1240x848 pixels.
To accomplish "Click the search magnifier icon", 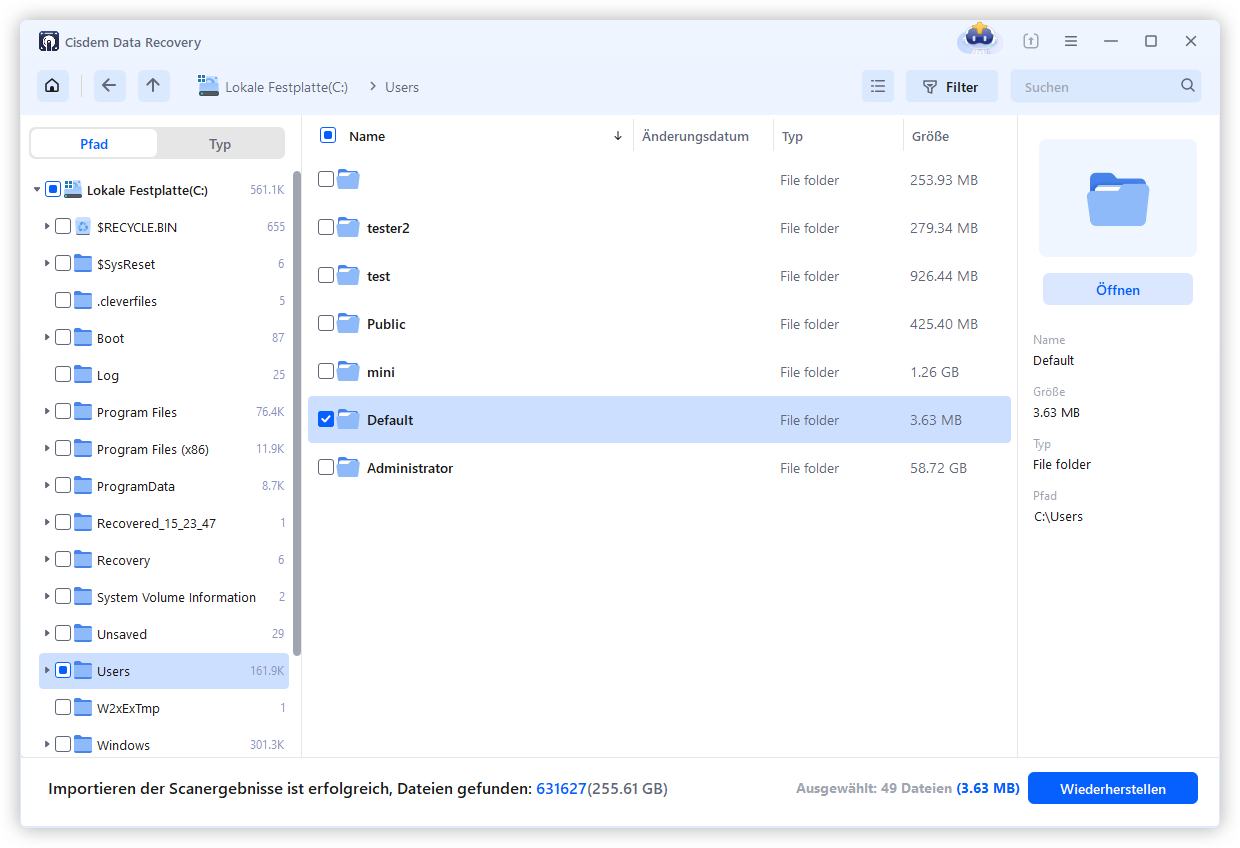I will [1187, 86].
